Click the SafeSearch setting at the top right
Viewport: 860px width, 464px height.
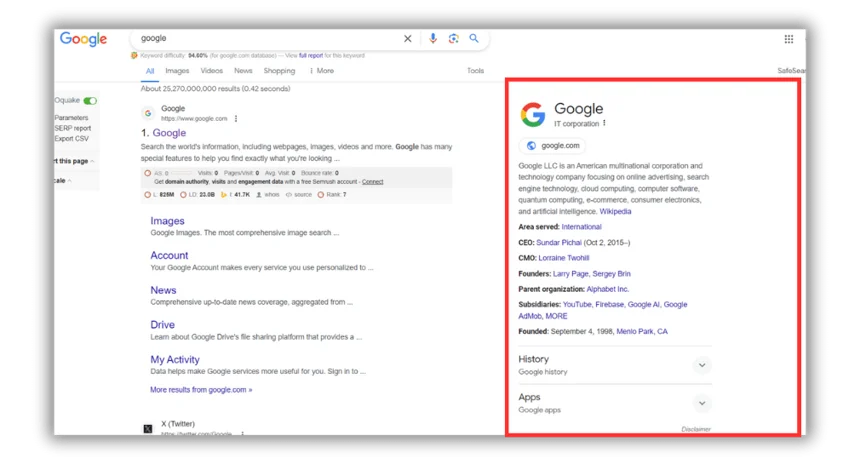[791, 71]
